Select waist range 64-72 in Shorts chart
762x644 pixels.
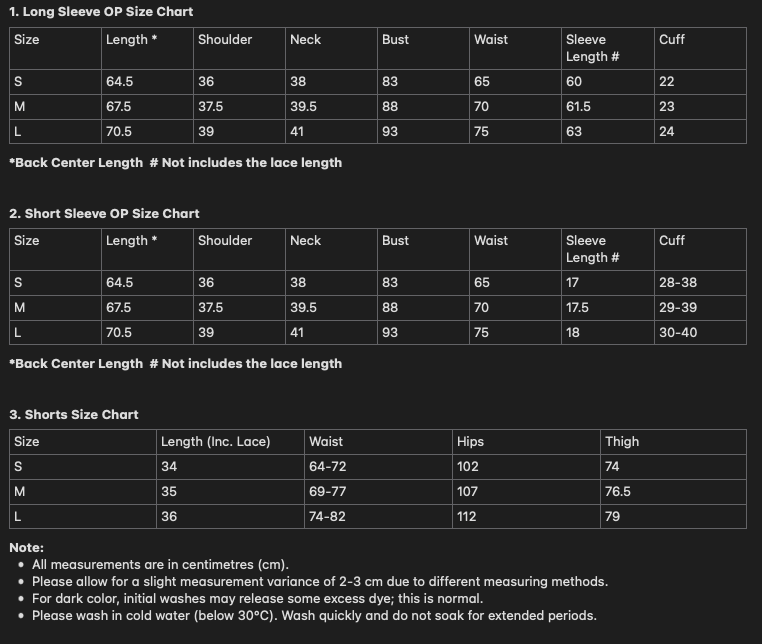(328, 466)
